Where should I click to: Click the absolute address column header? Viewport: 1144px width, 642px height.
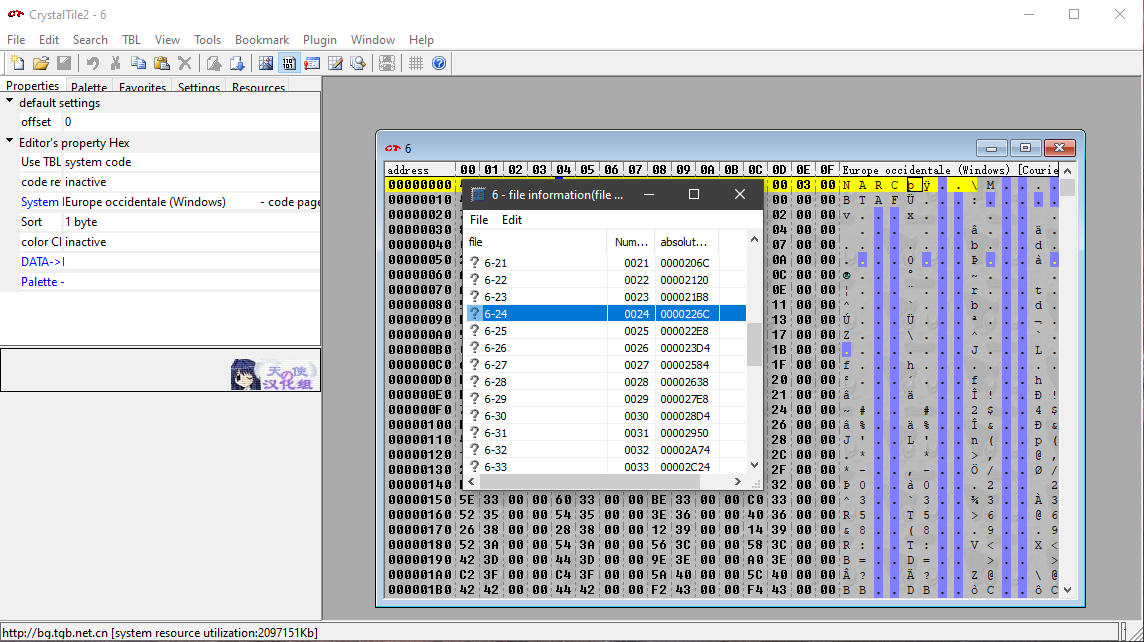pyautogui.click(x=684, y=242)
